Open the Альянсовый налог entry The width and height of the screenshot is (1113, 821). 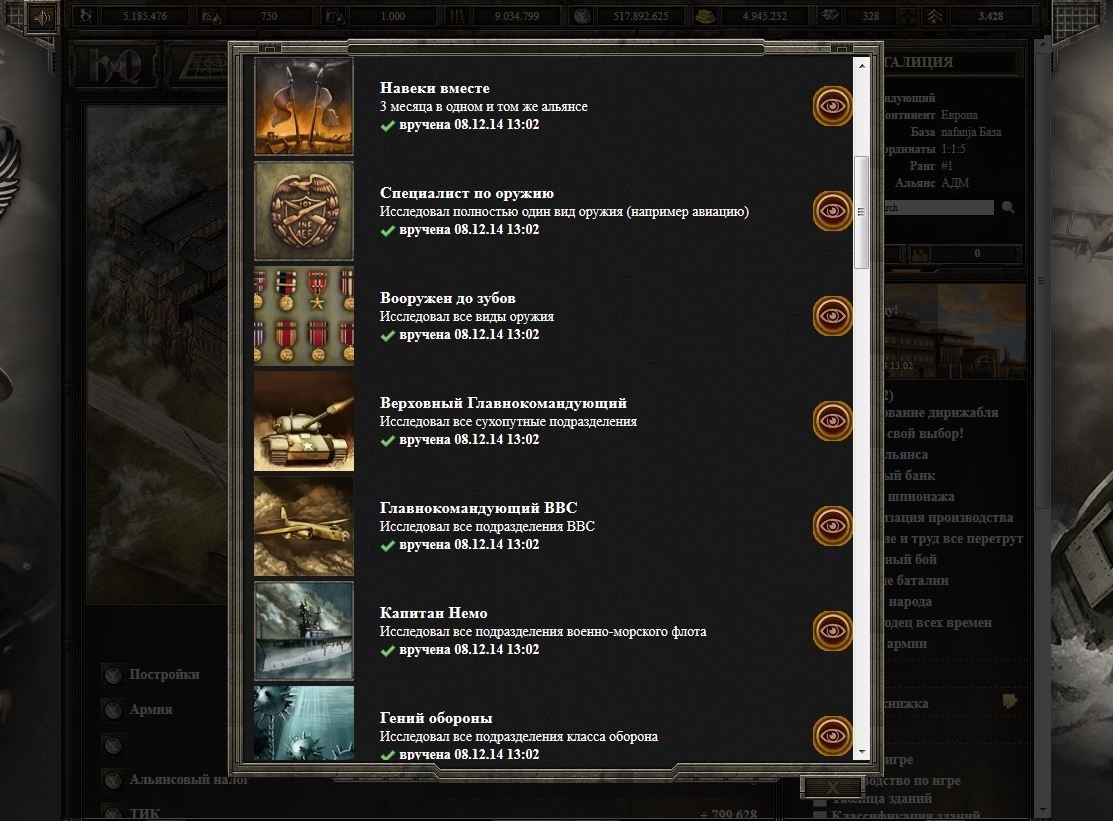[x=188, y=779]
